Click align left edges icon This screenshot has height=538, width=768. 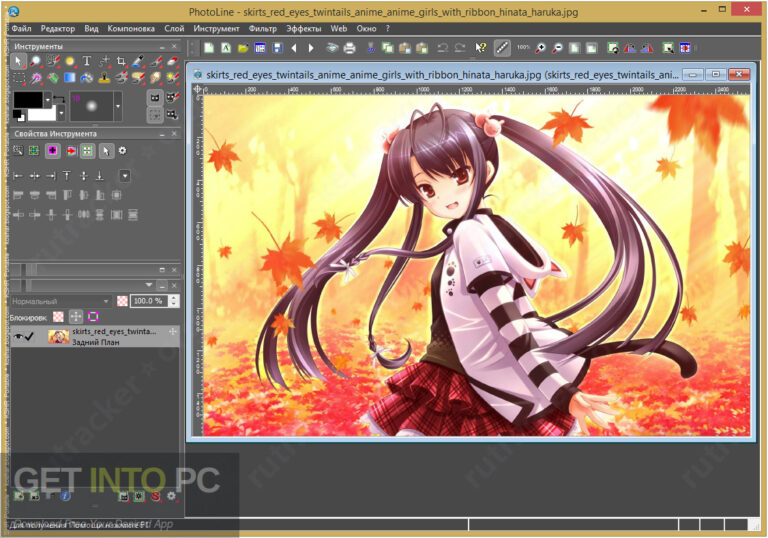18,175
